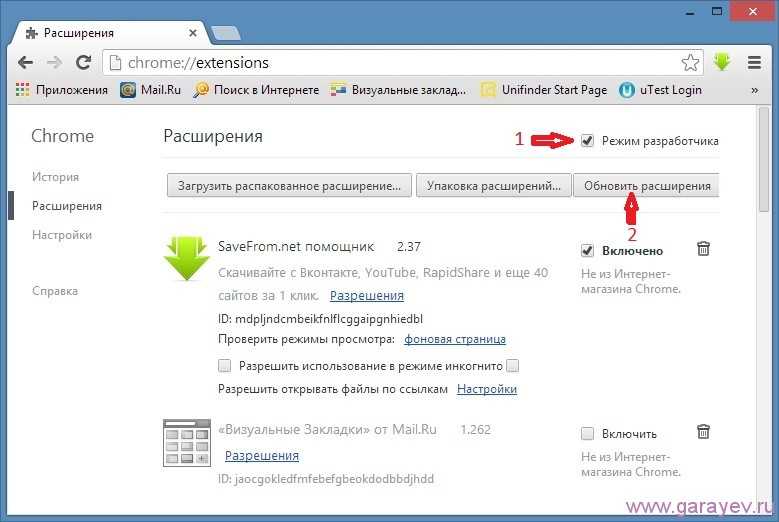Open Настройки in the Chrome sidebar

tap(62, 235)
